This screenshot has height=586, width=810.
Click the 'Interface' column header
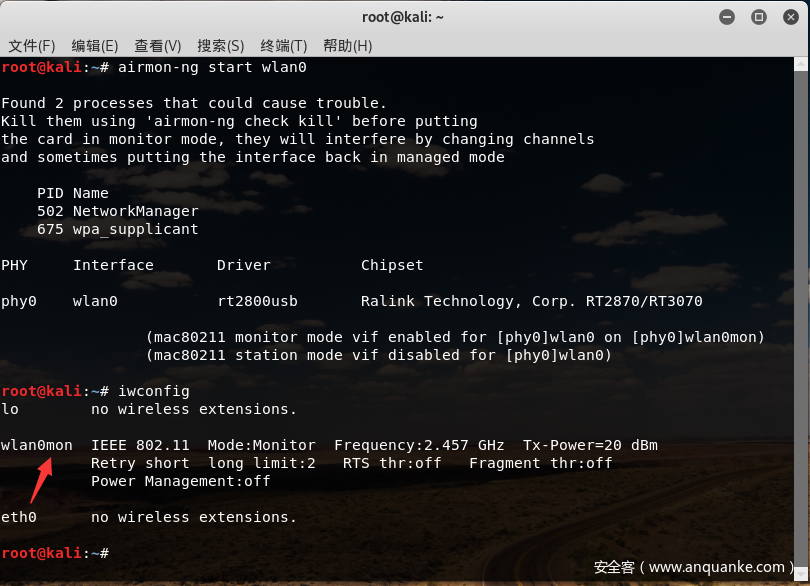(x=113, y=265)
